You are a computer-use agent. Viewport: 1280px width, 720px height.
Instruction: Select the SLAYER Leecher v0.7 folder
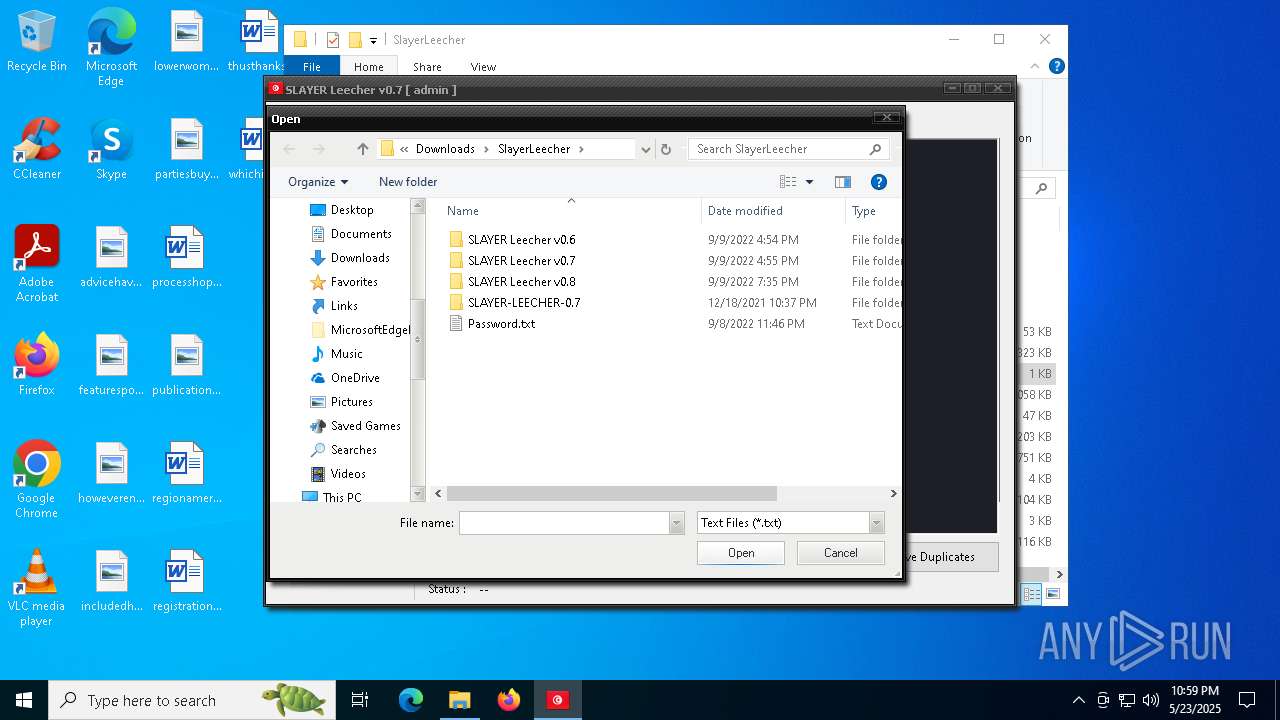[521, 261]
